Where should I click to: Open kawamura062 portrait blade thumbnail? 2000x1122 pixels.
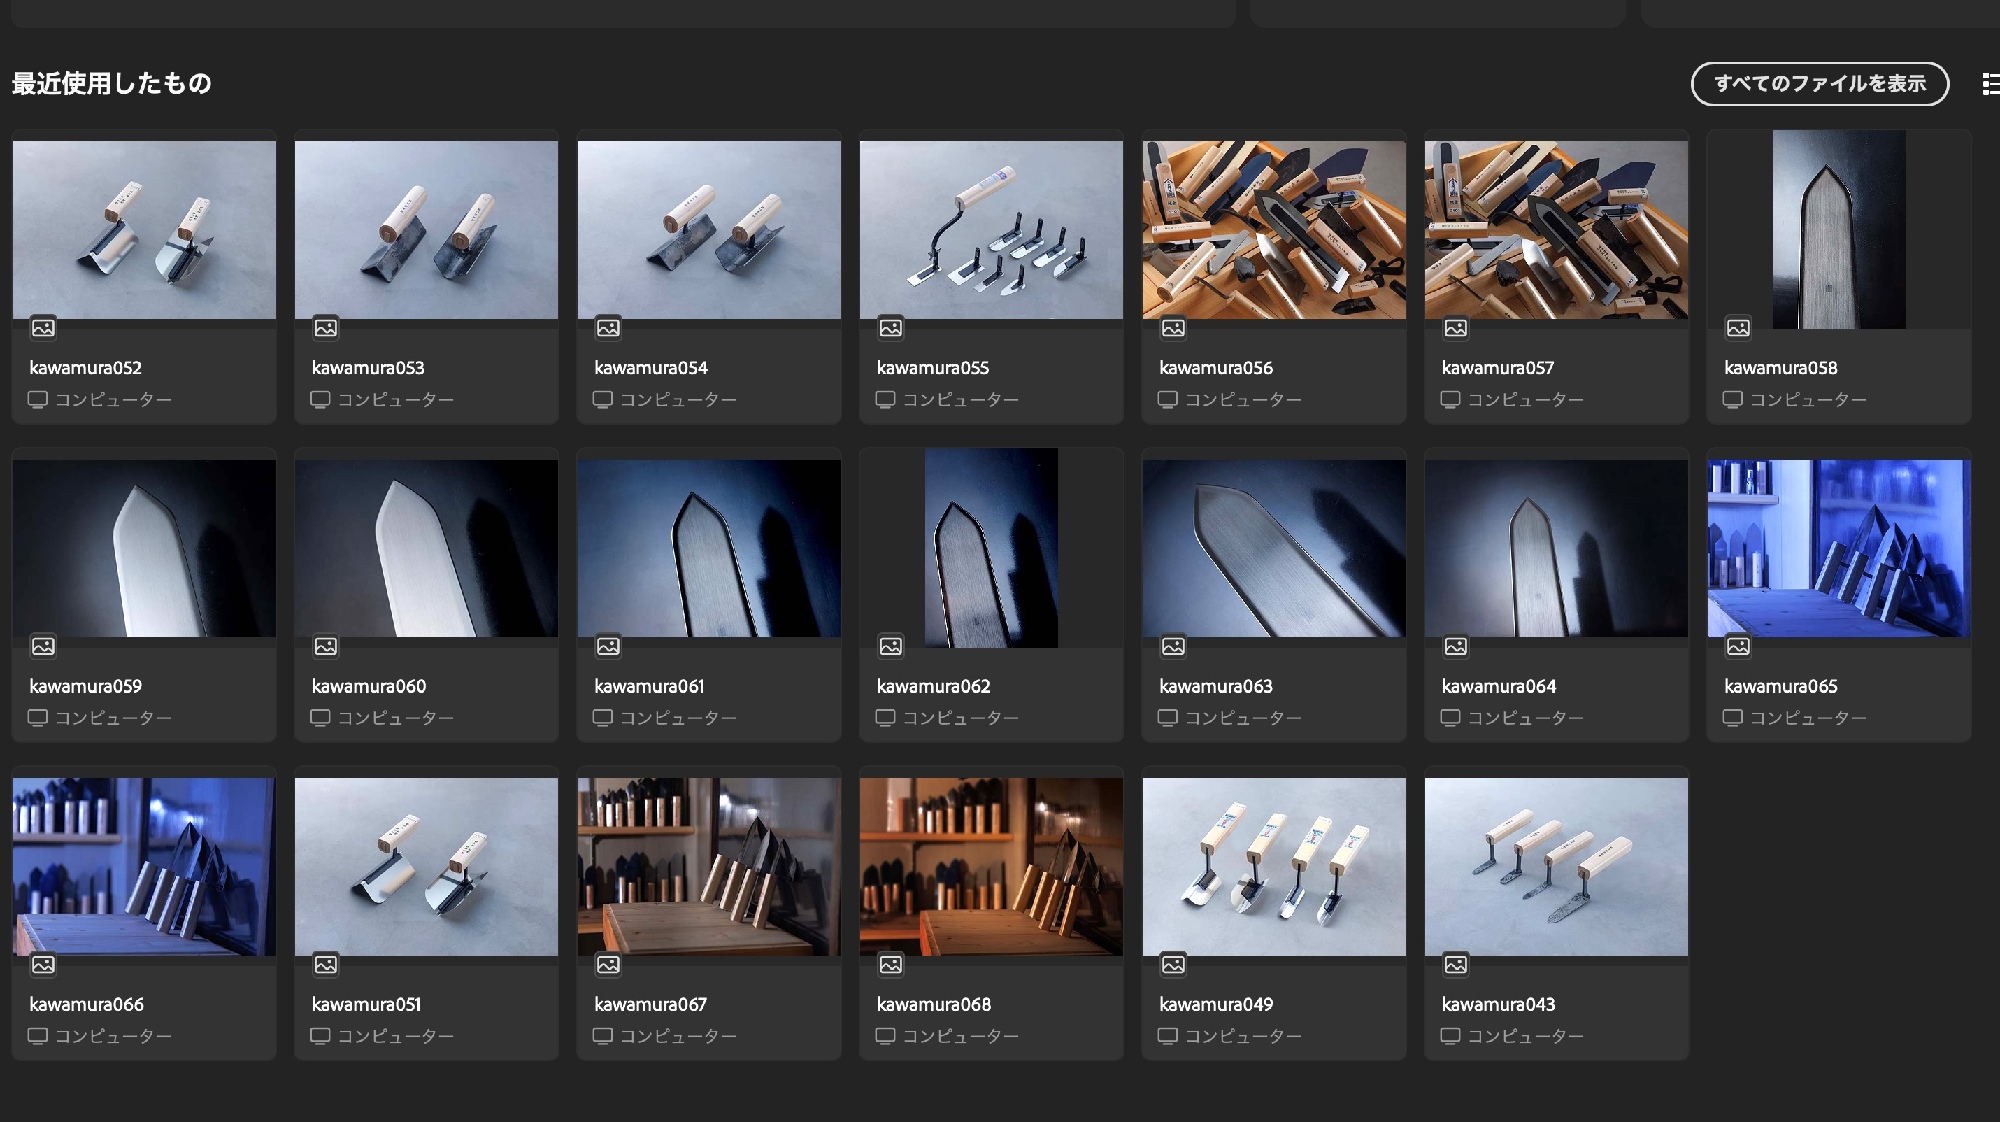pos(991,548)
